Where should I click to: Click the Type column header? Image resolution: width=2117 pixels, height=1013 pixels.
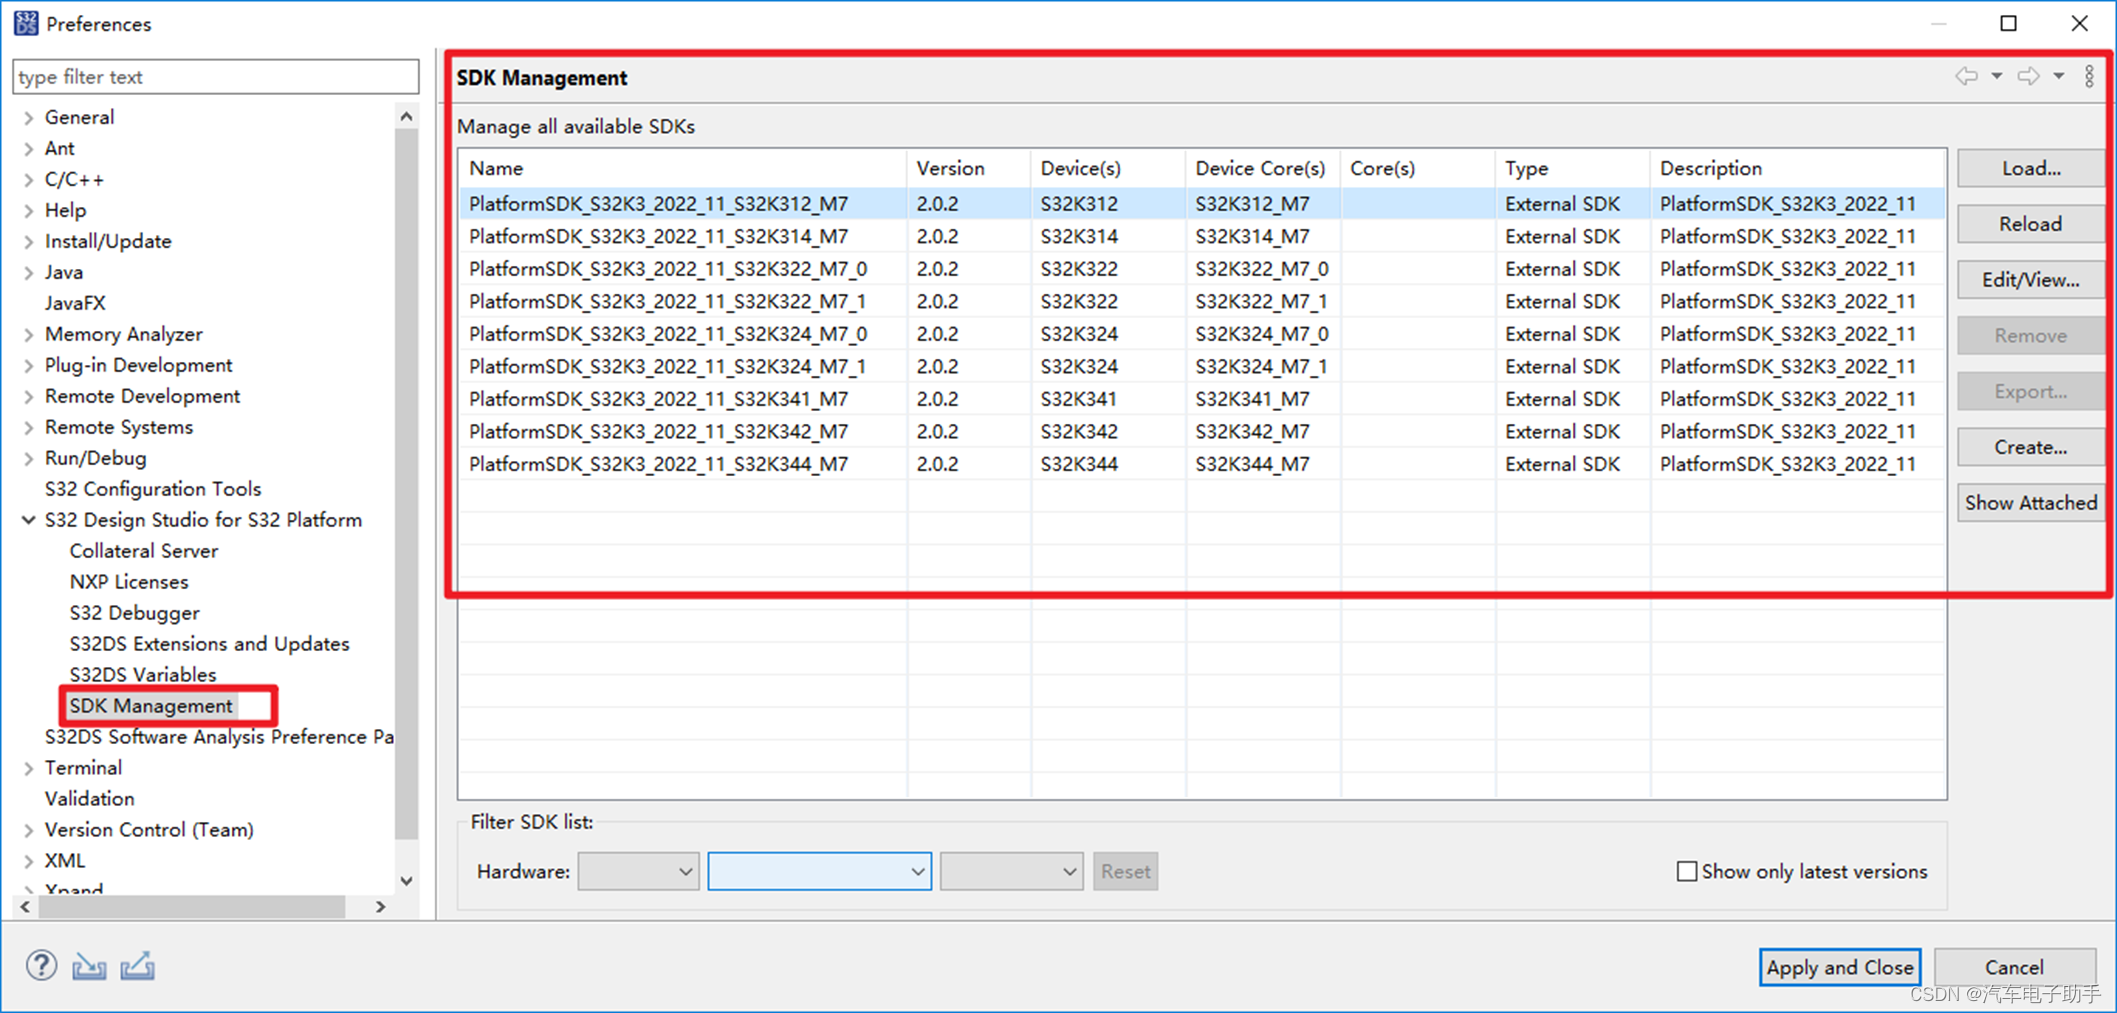pos(1574,168)
